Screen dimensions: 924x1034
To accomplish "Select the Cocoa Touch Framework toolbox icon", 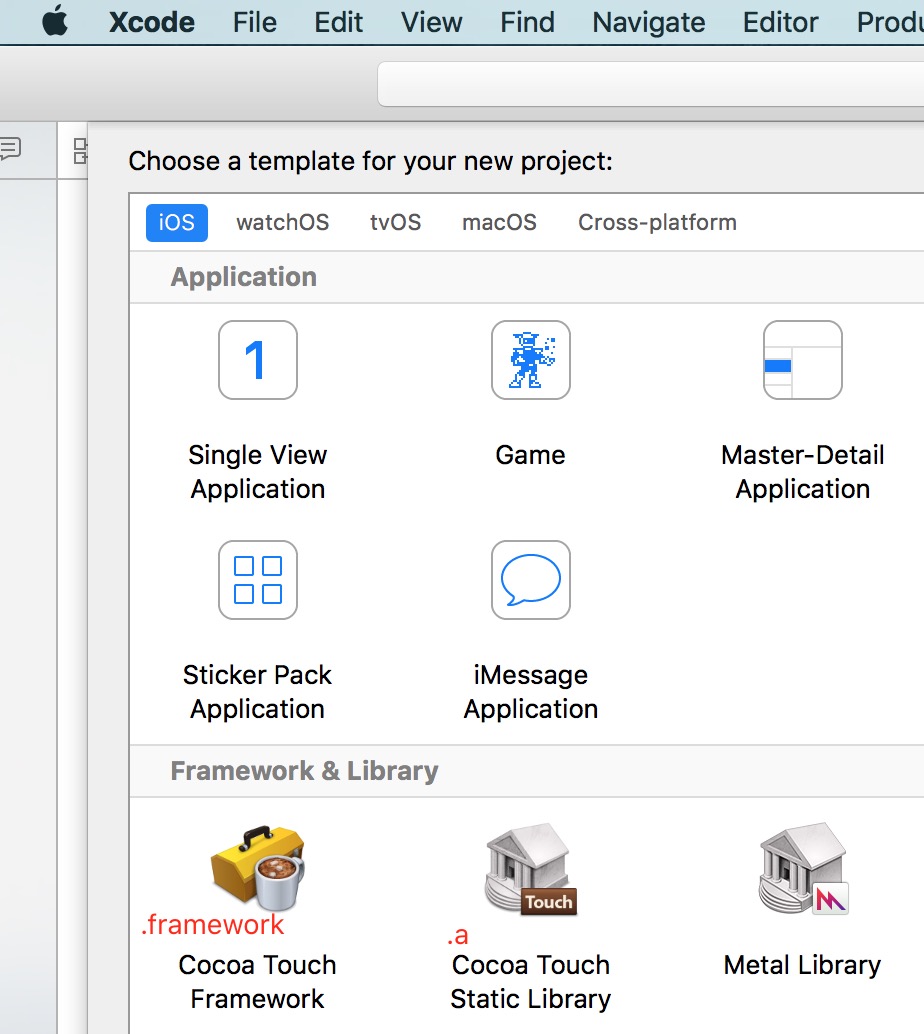I will 258,867.
